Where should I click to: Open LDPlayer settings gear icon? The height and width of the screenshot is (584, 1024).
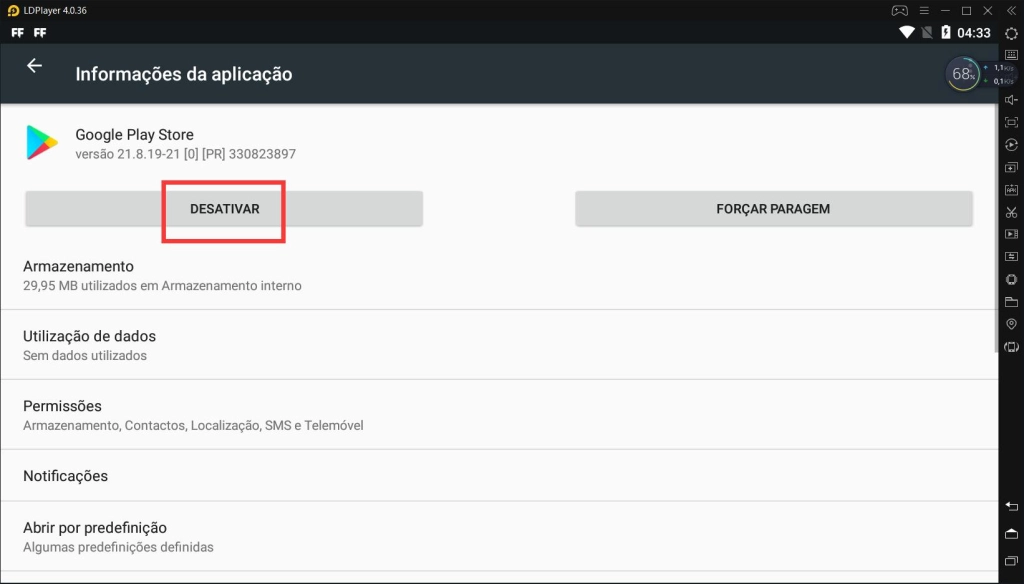(1011, 33)
